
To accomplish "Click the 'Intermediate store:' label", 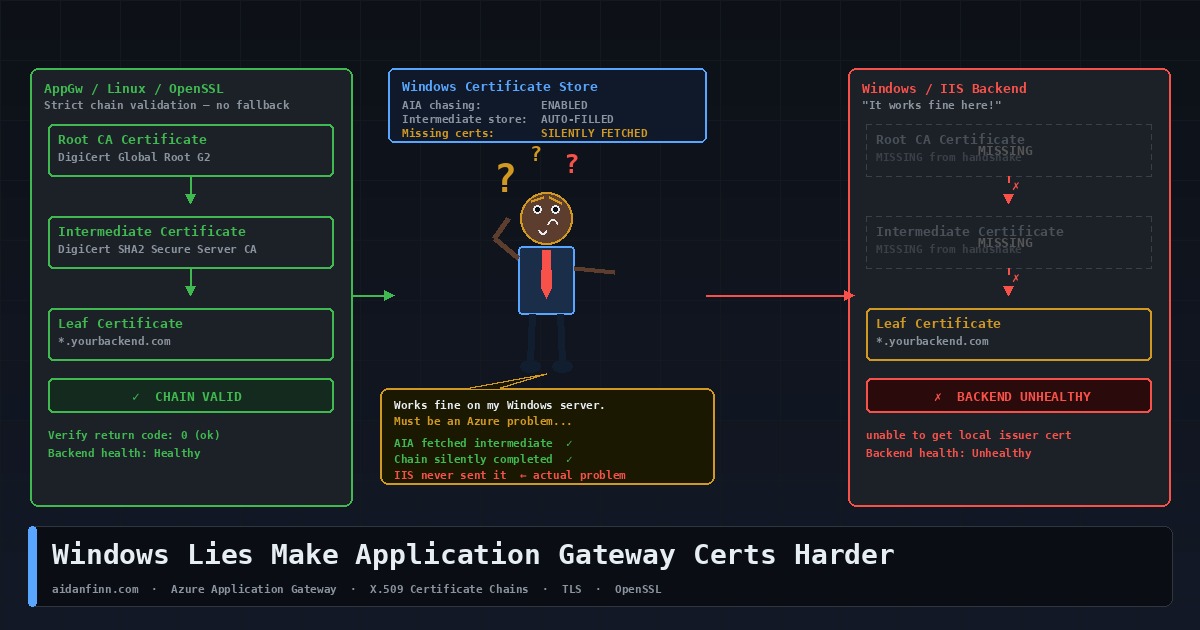I will pos(464,119).
